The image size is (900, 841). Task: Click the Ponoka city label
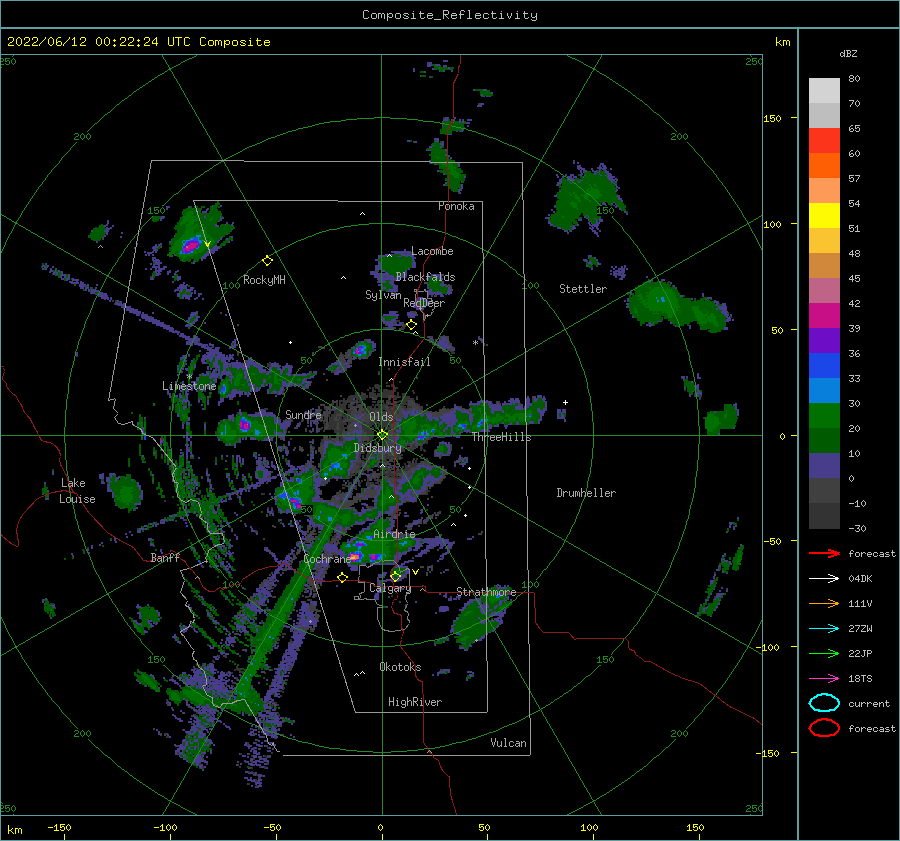(456, 206)
